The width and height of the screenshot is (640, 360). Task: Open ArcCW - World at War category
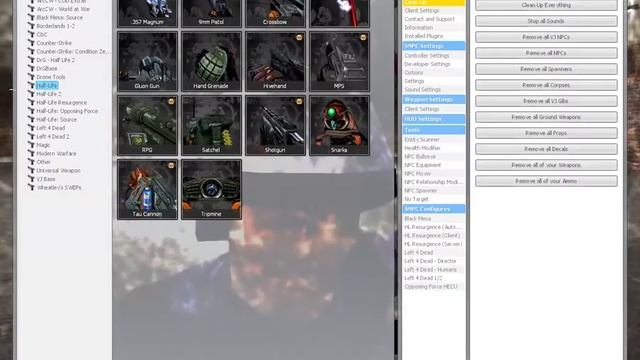(63, 9)
